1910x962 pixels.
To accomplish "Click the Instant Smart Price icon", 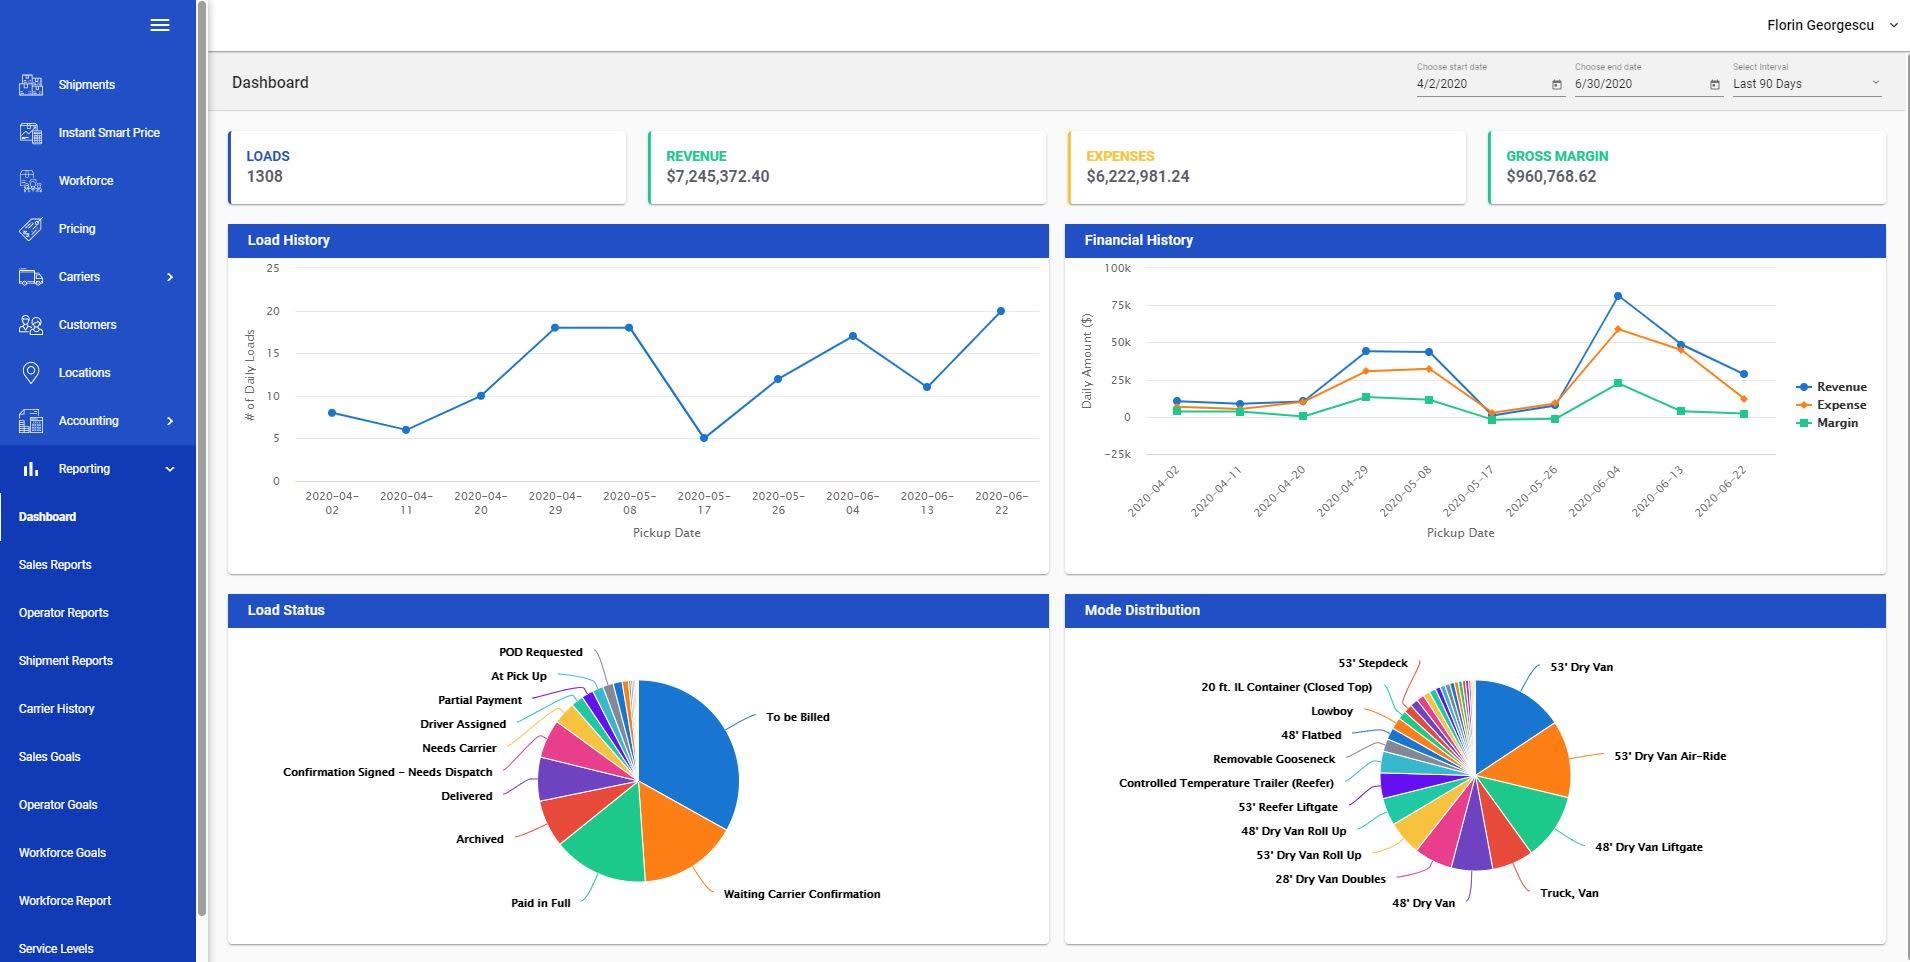I will 31,133.
